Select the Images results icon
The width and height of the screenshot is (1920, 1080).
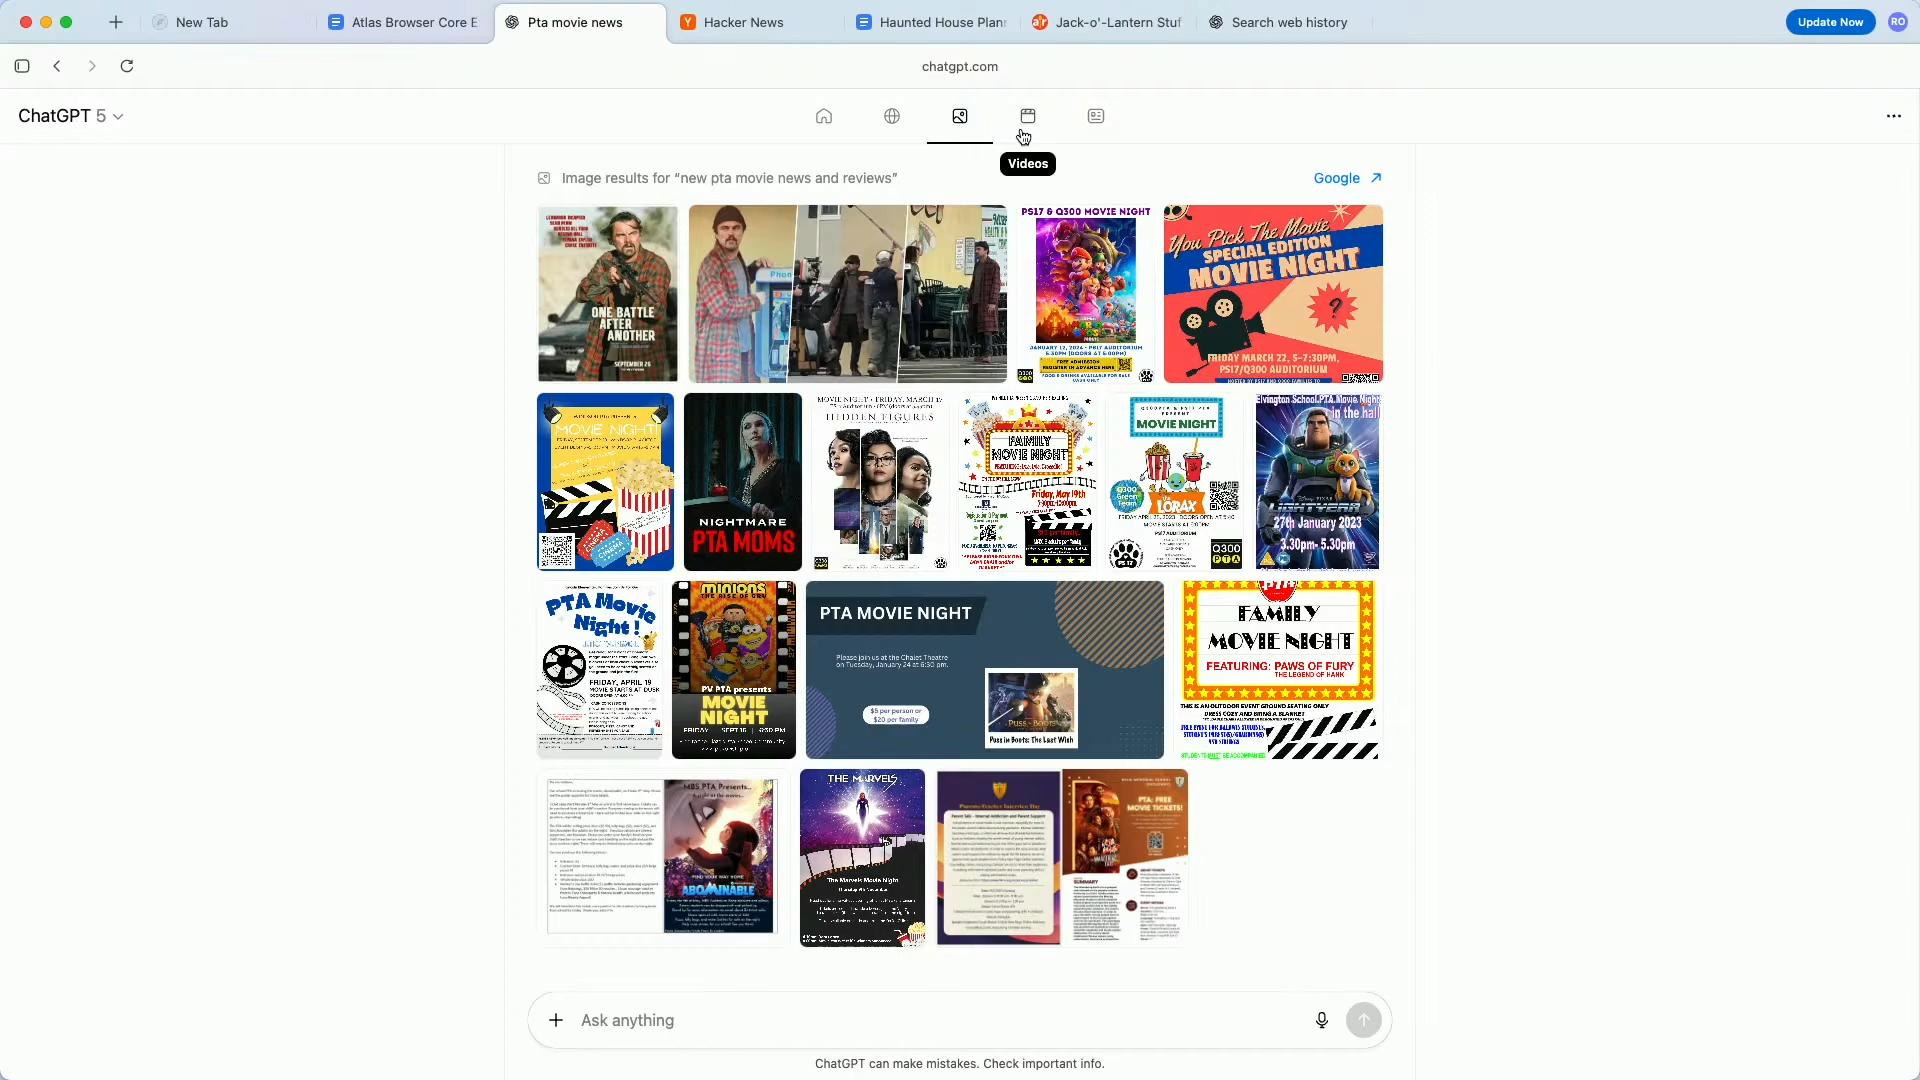[x=960, y=116]
